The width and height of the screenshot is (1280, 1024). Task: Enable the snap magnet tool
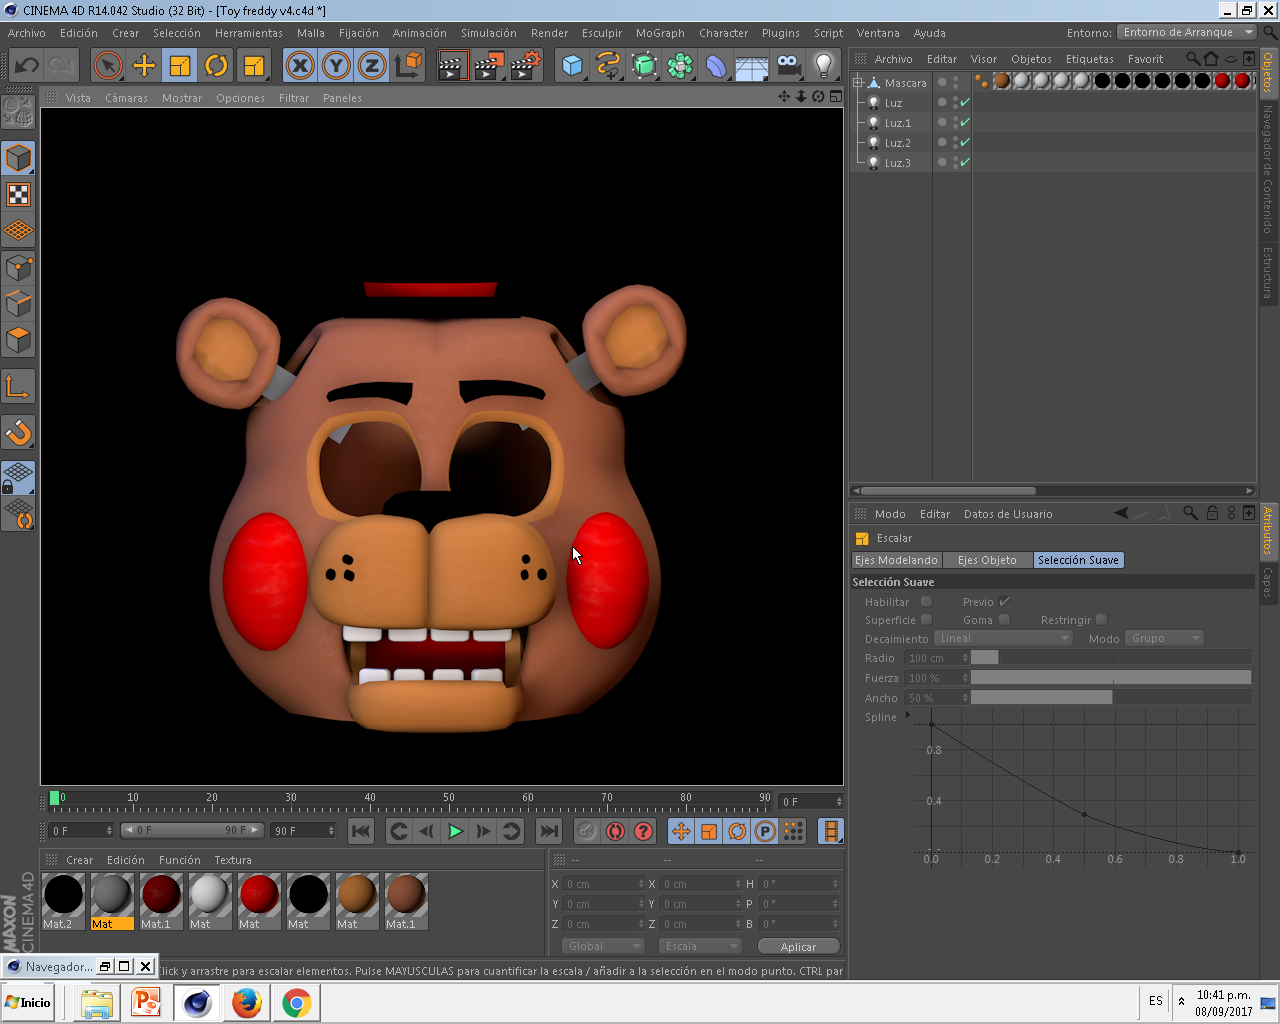pos(18,432)
